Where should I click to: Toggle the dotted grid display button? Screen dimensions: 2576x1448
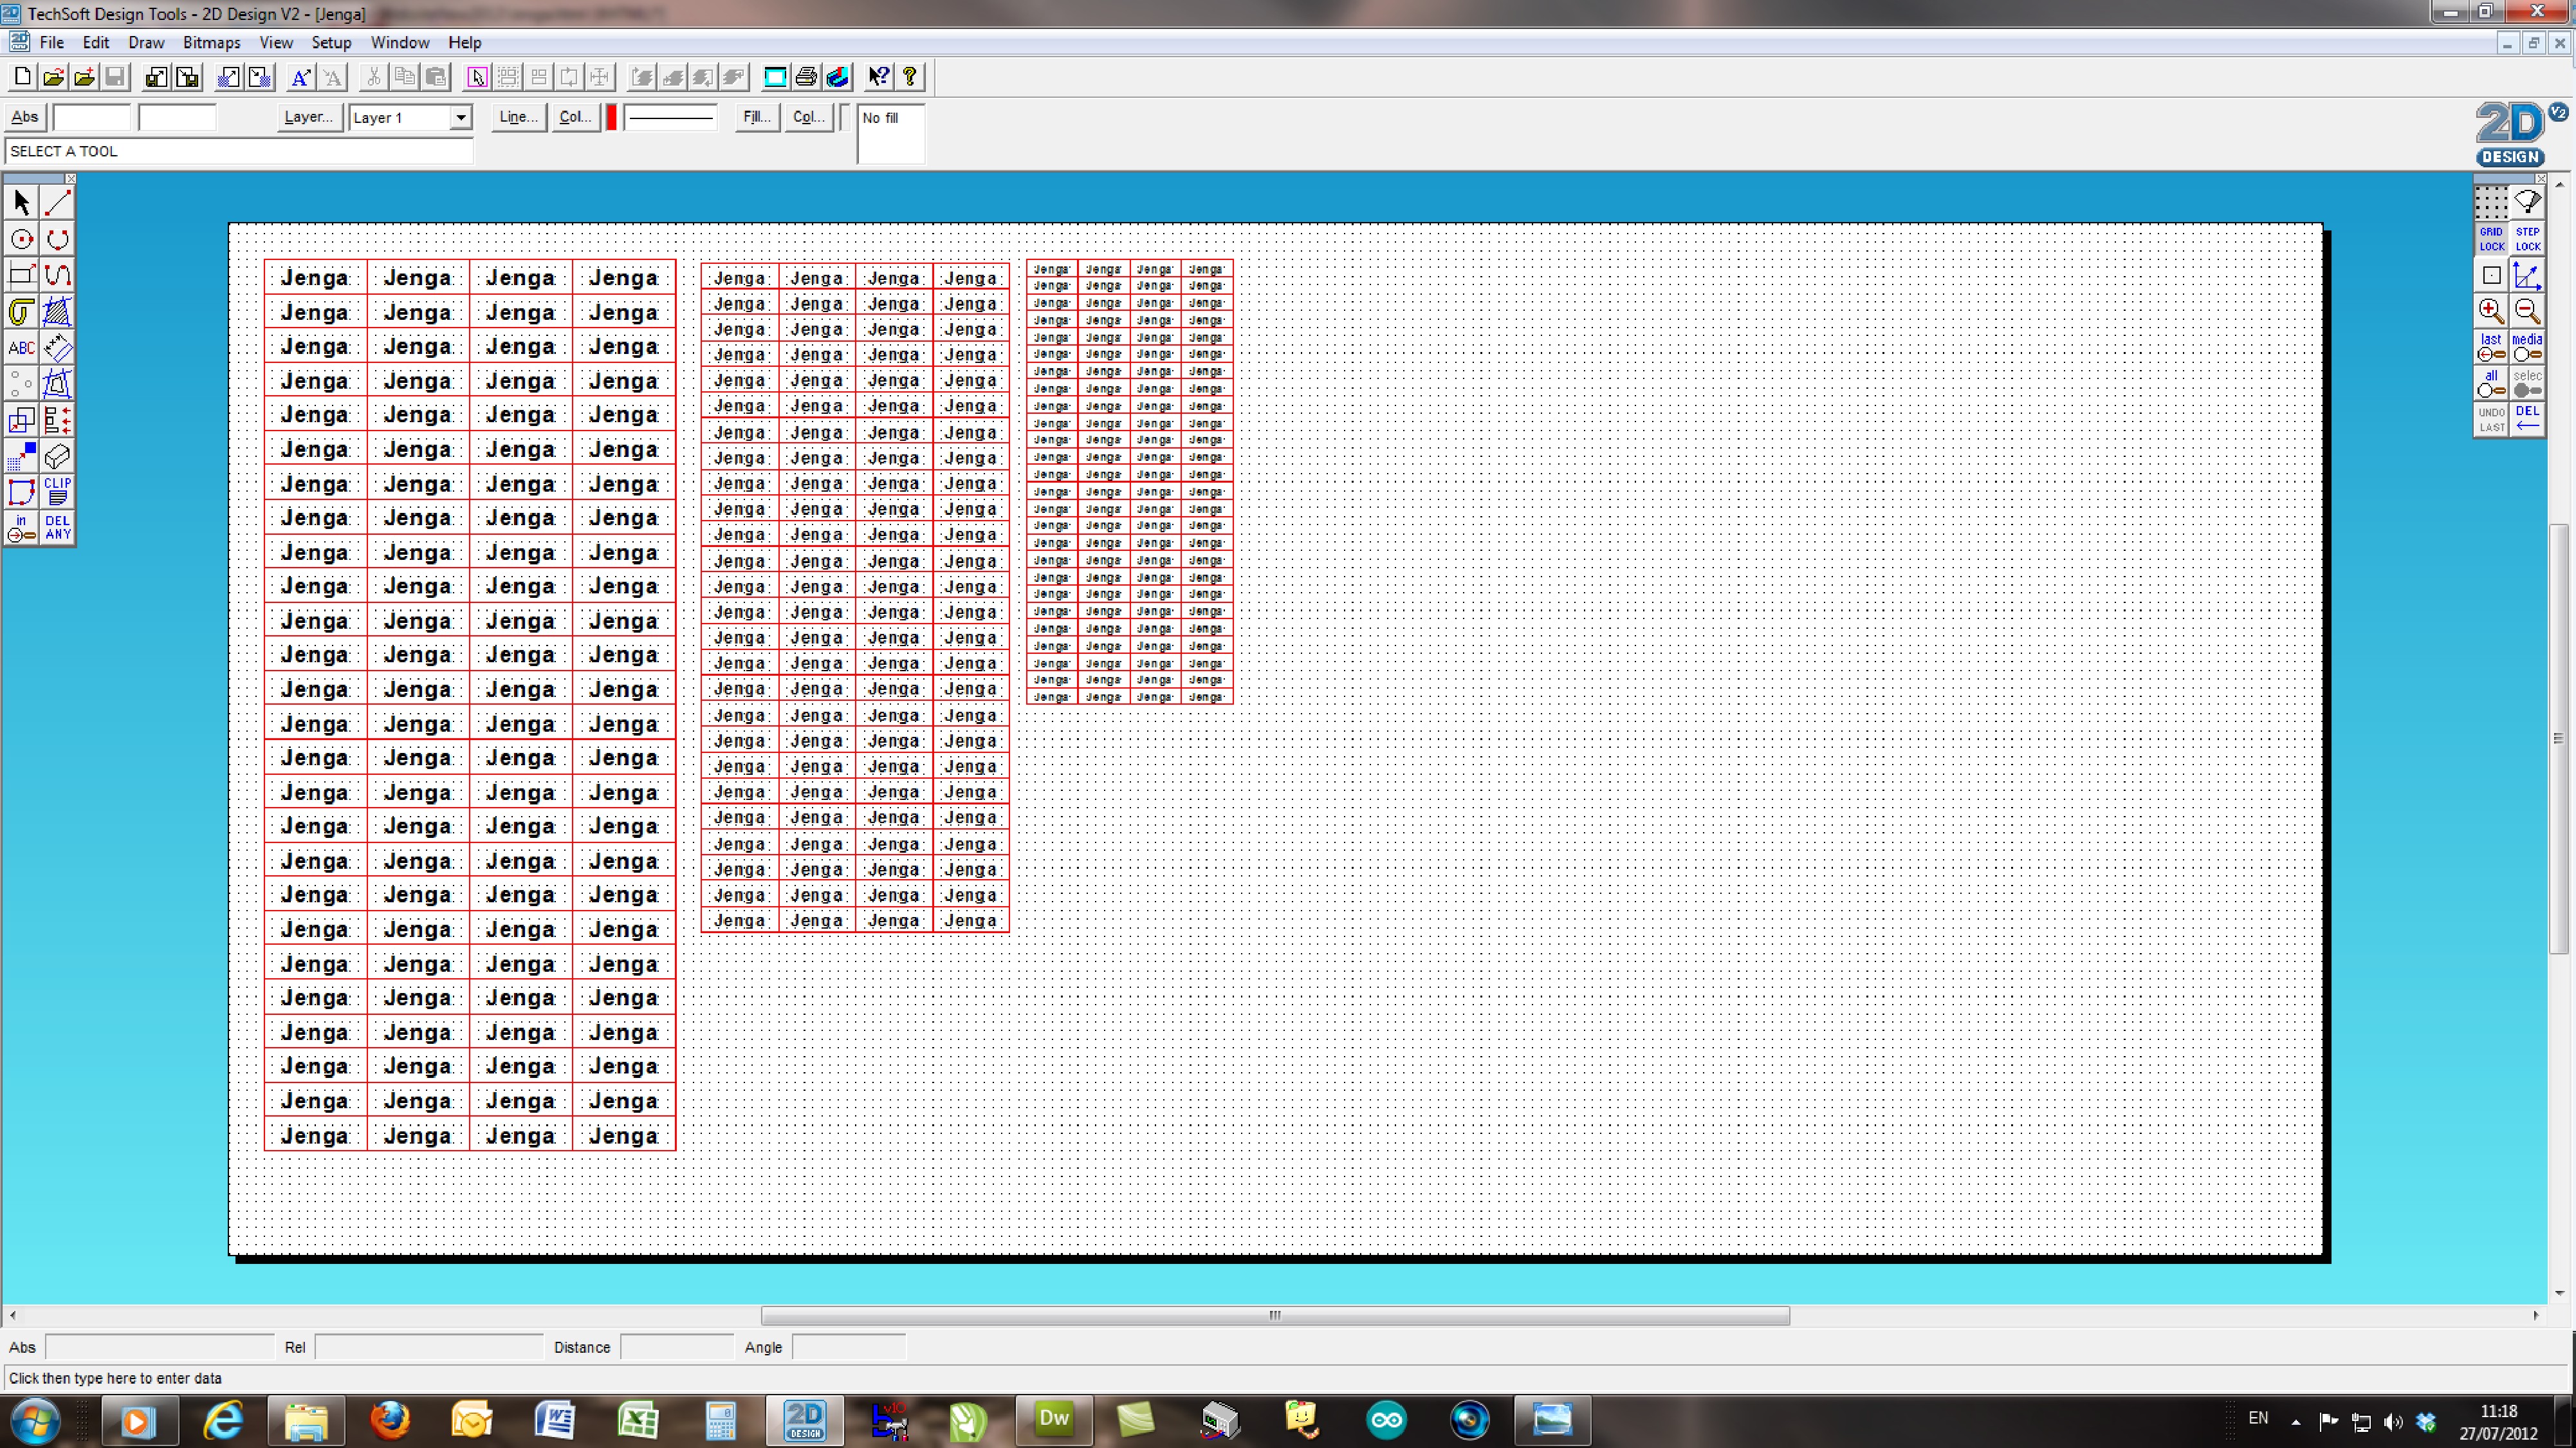2490,203
